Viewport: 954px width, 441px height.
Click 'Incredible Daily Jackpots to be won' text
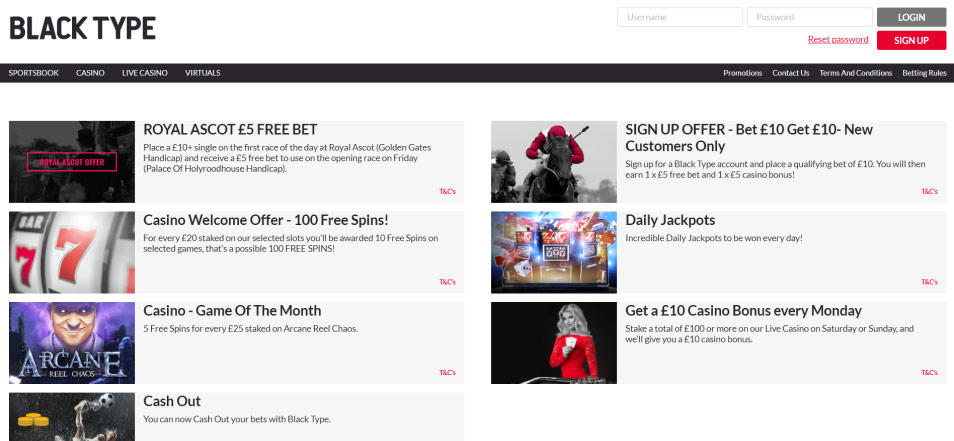(714, 238)
